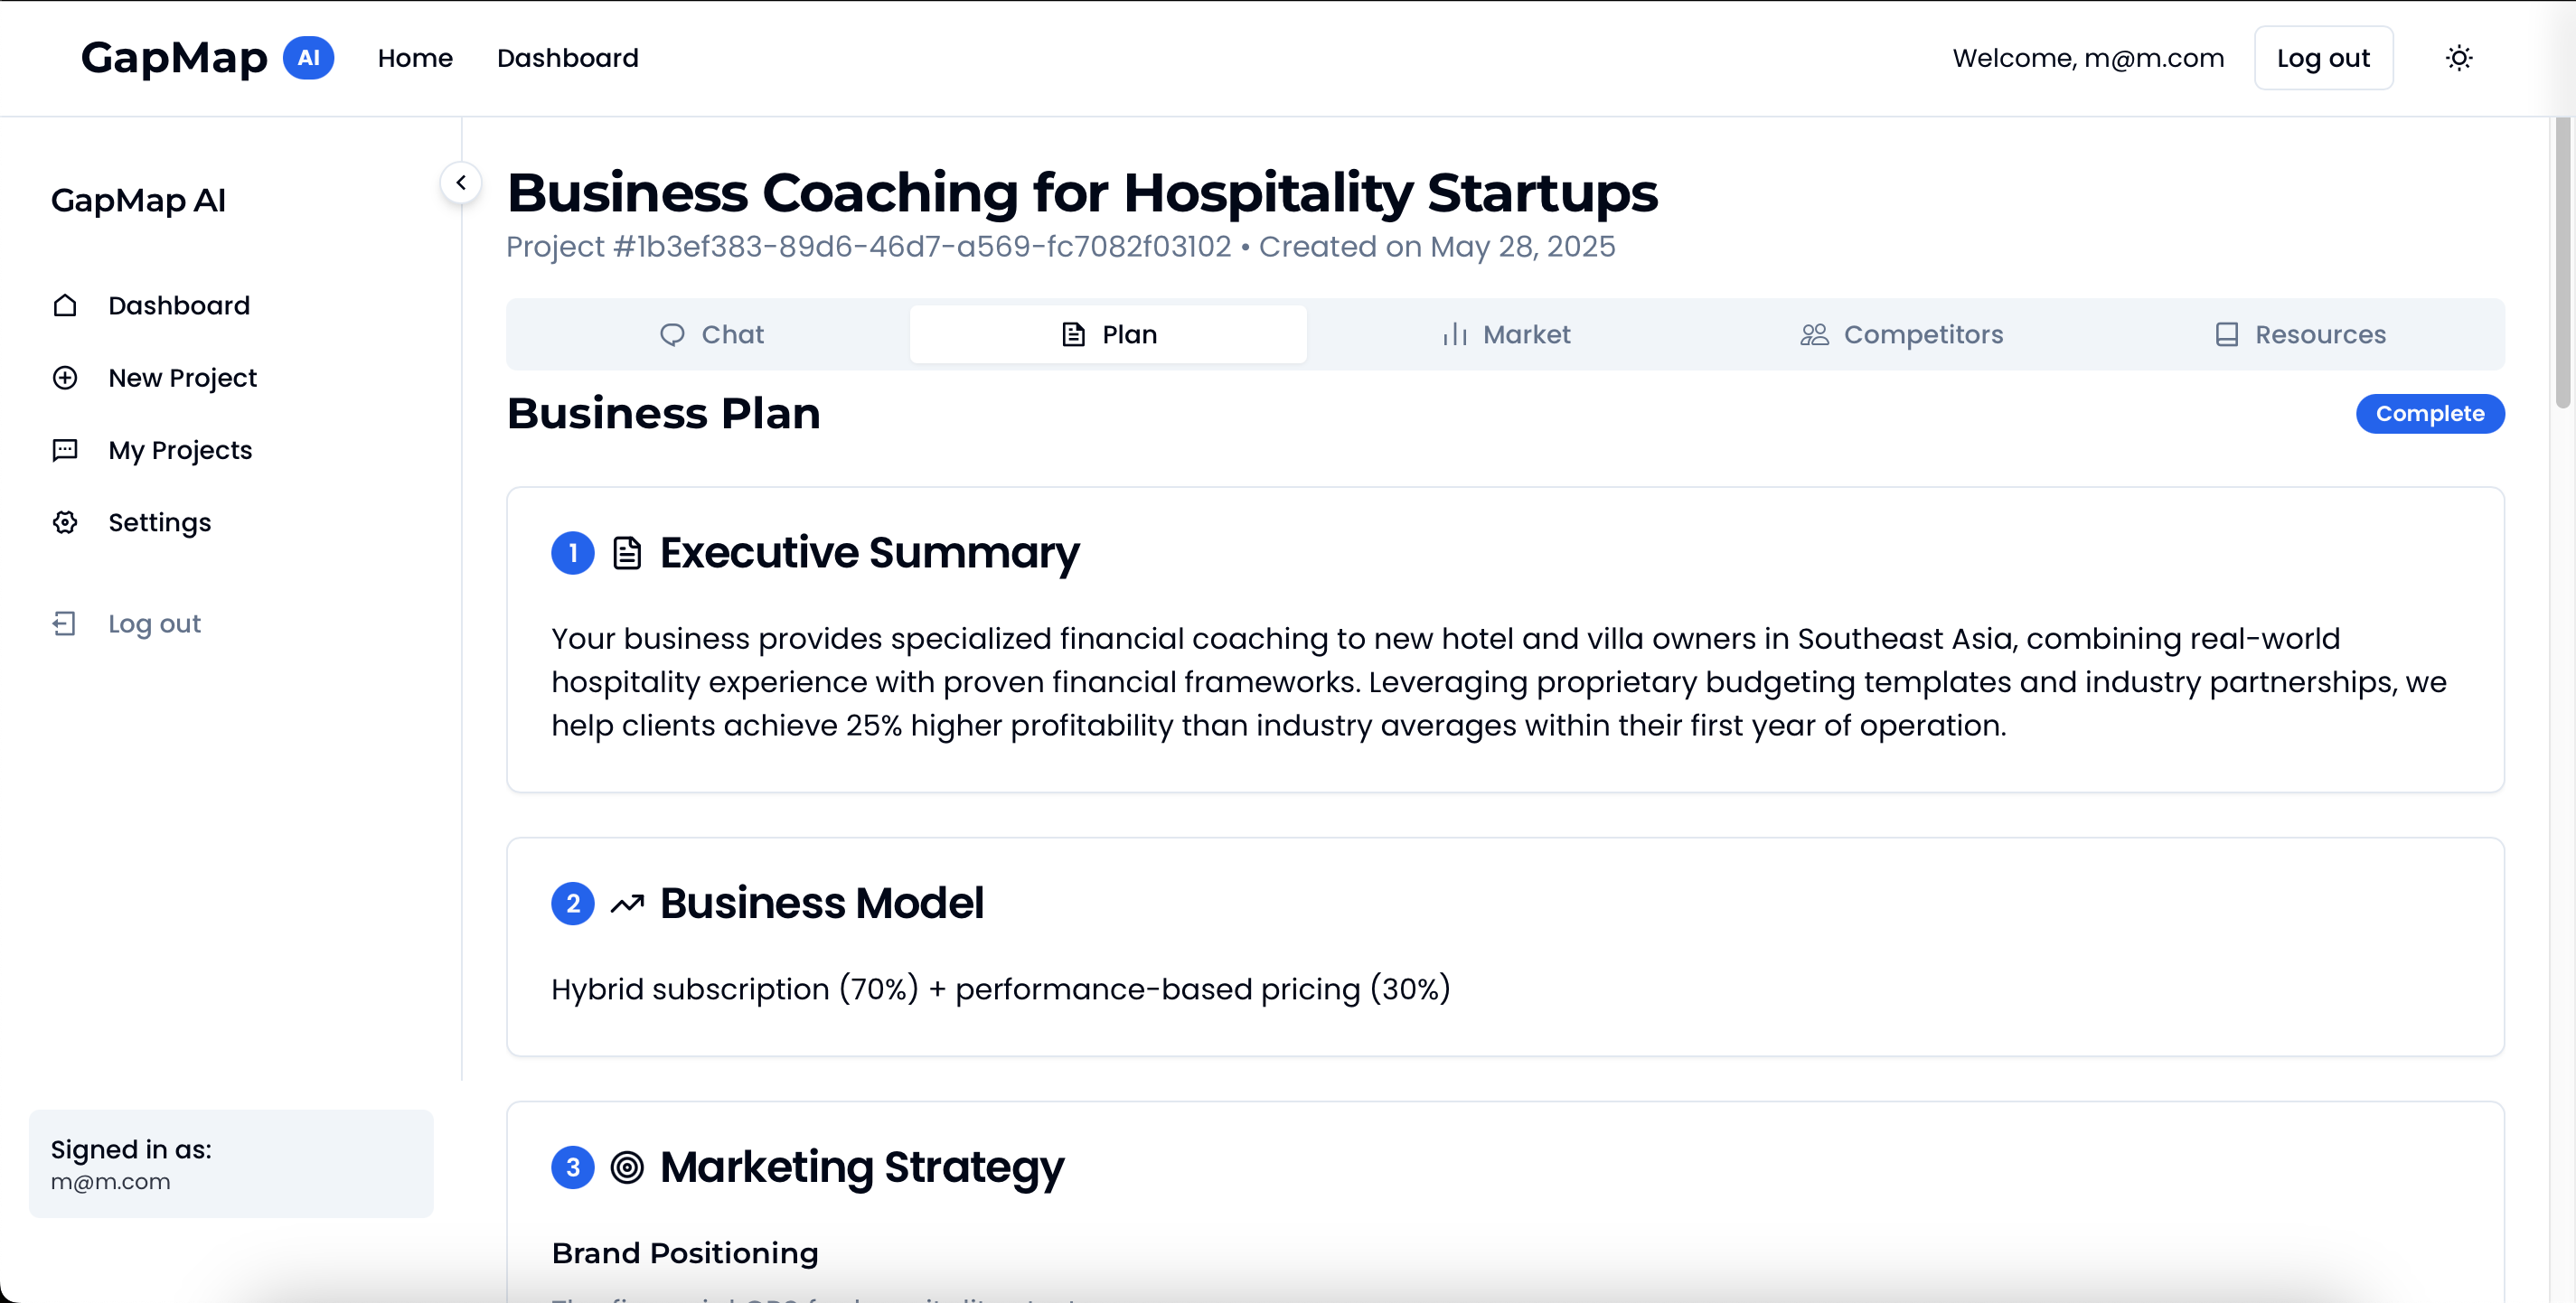Screen dimensions: 2576x1303
Task: Click the Executive Summary document icon
Action: 627,553
